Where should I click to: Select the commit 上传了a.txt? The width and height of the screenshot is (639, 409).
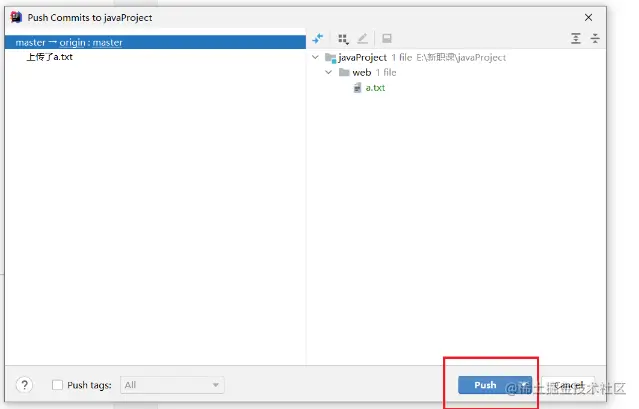[50, 57]
